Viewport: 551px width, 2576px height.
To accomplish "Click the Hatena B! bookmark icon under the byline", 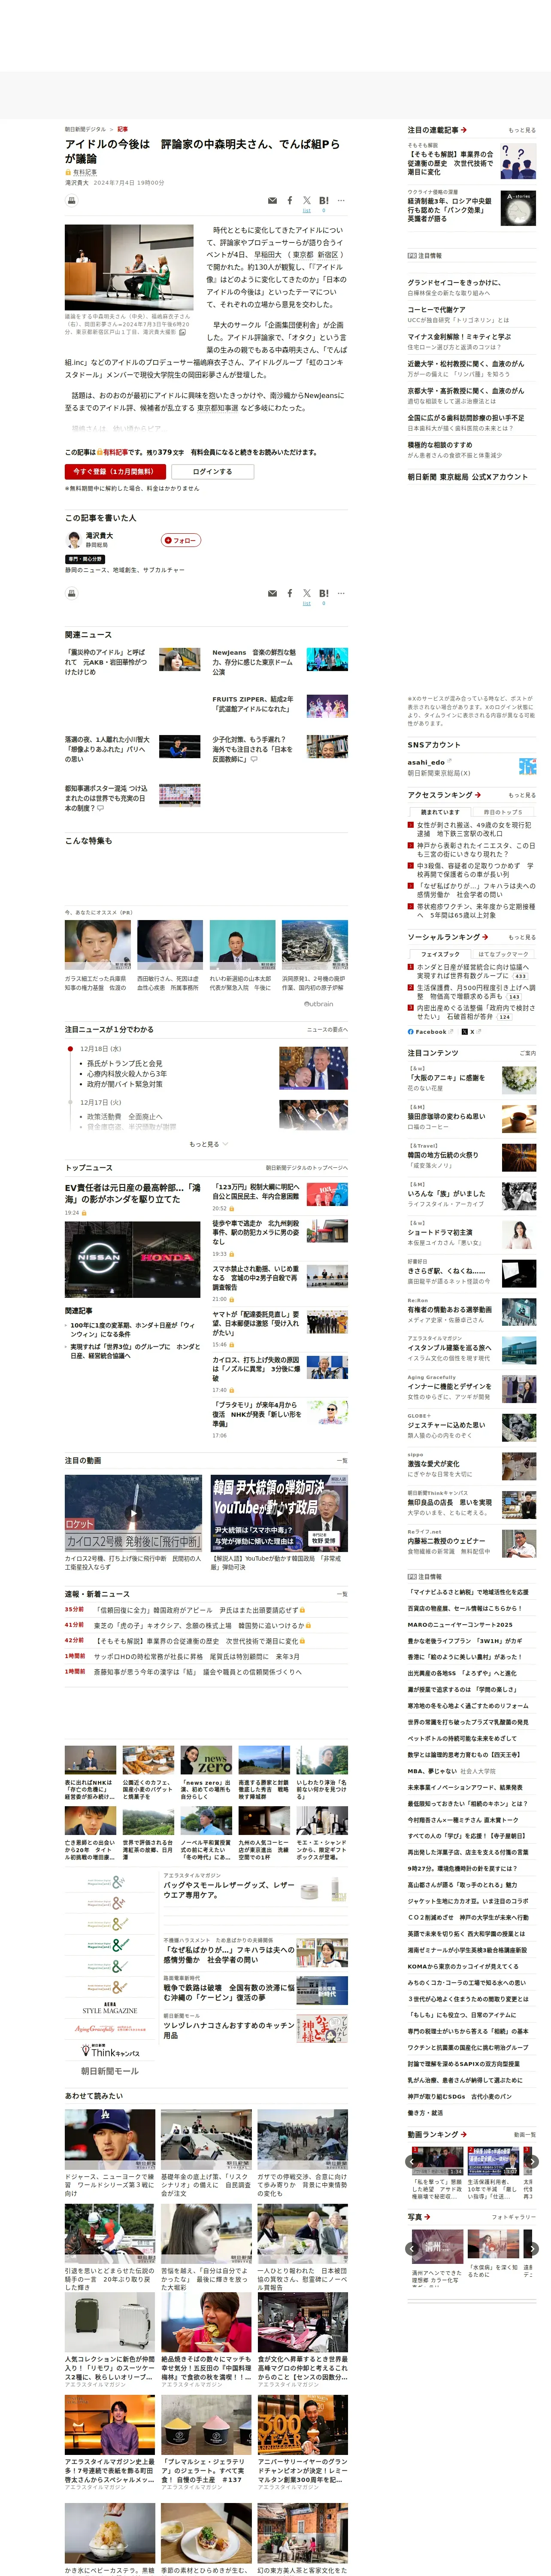I will click(x=324, y=201).
